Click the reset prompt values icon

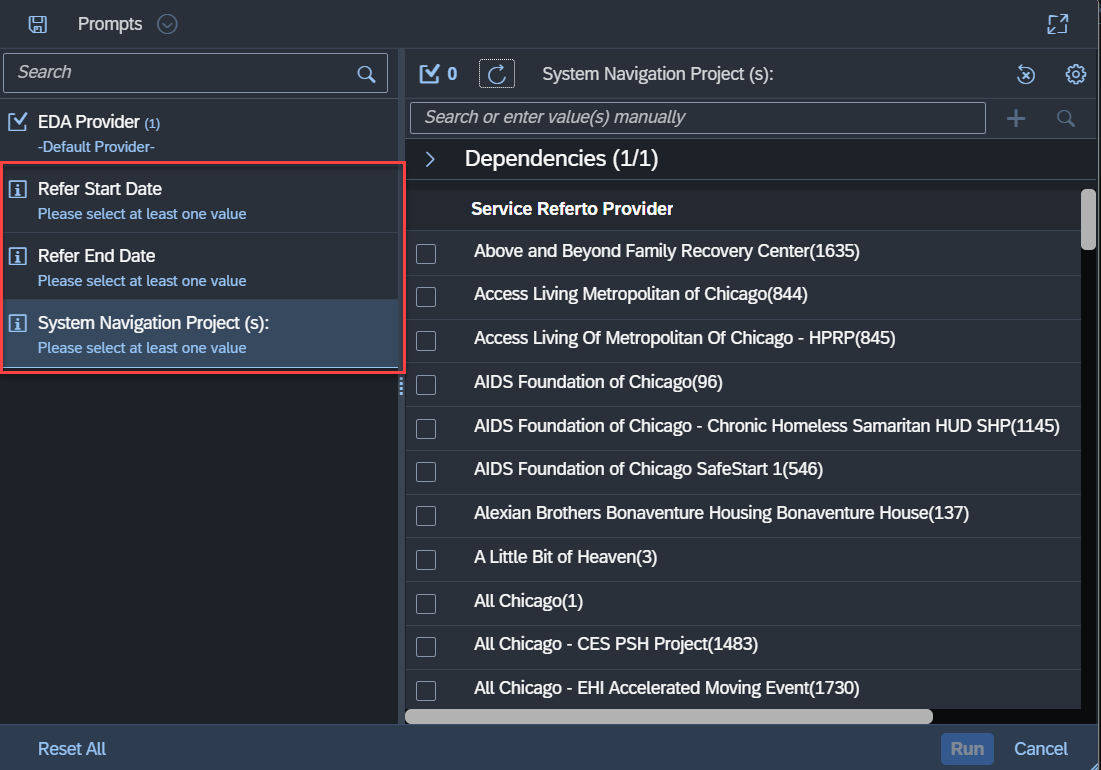click(x=1025, y=74)
